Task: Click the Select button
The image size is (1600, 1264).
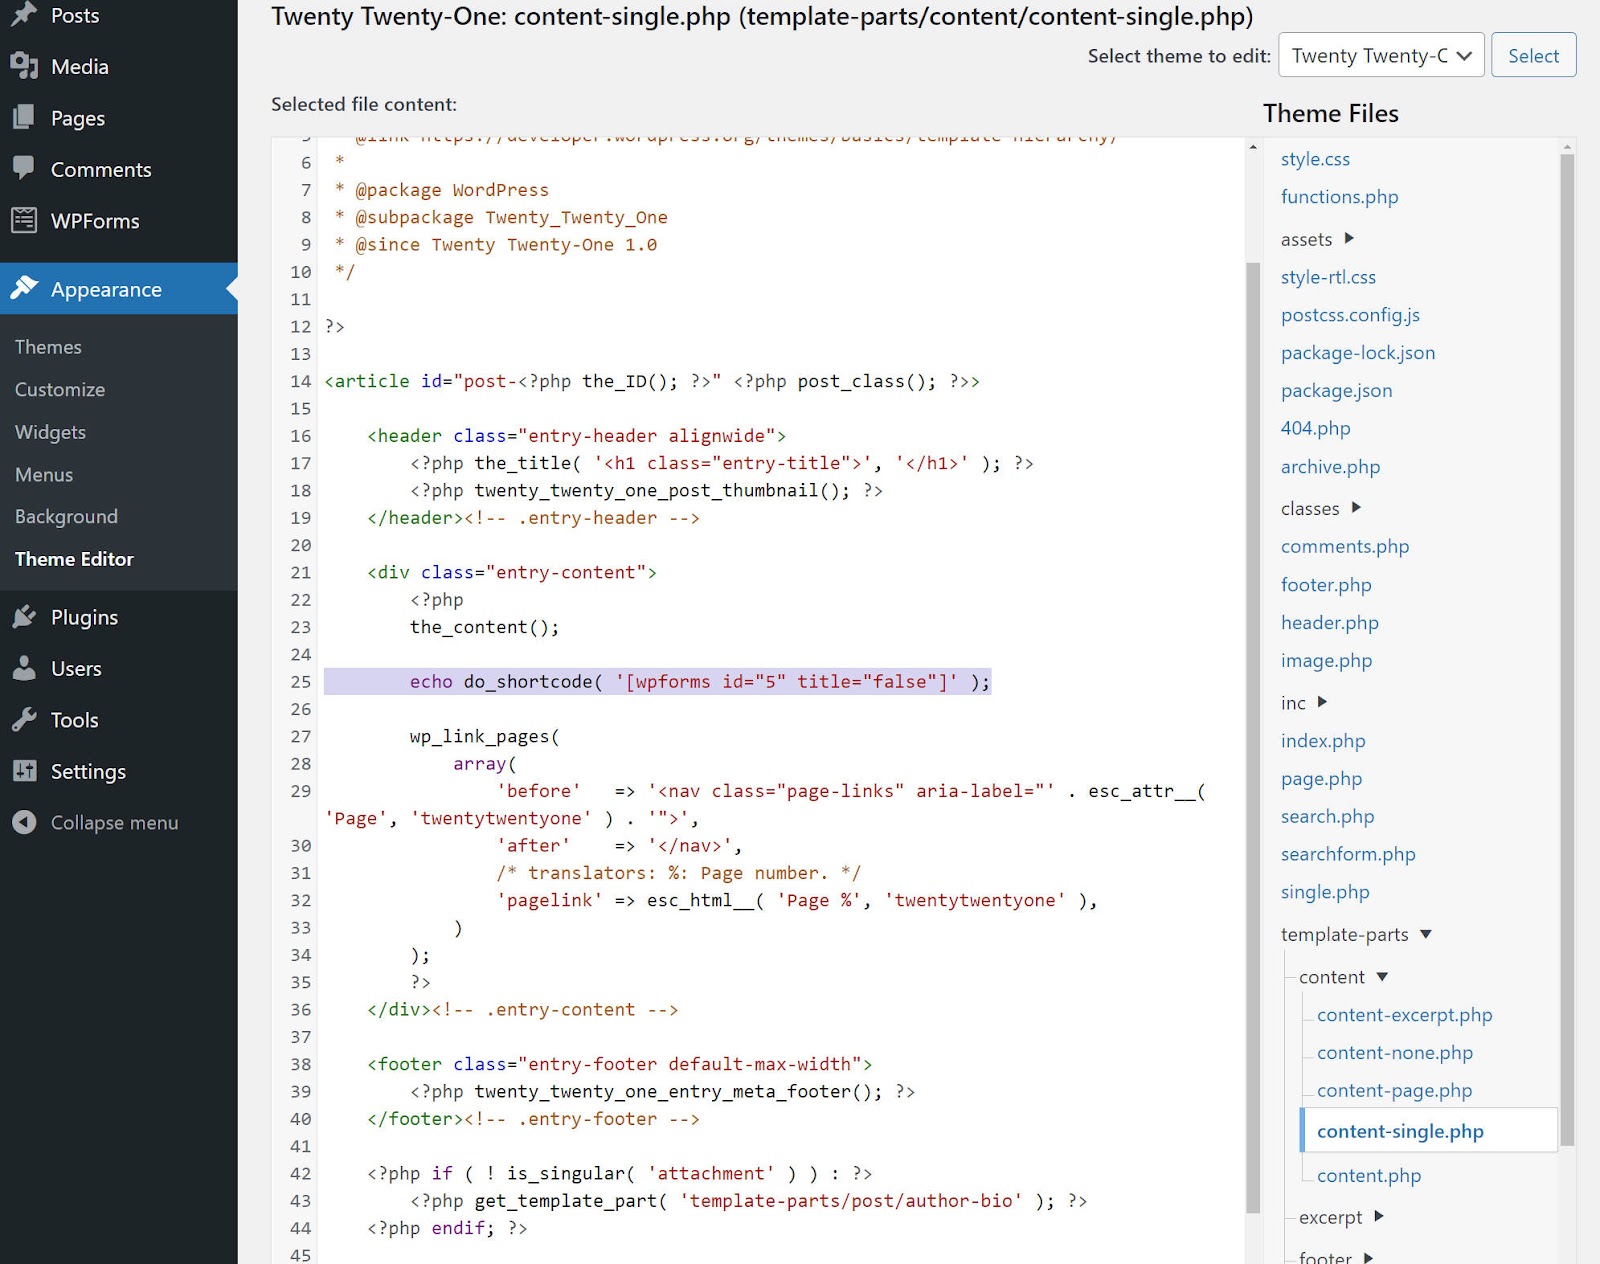Action: coord(1533,55)
